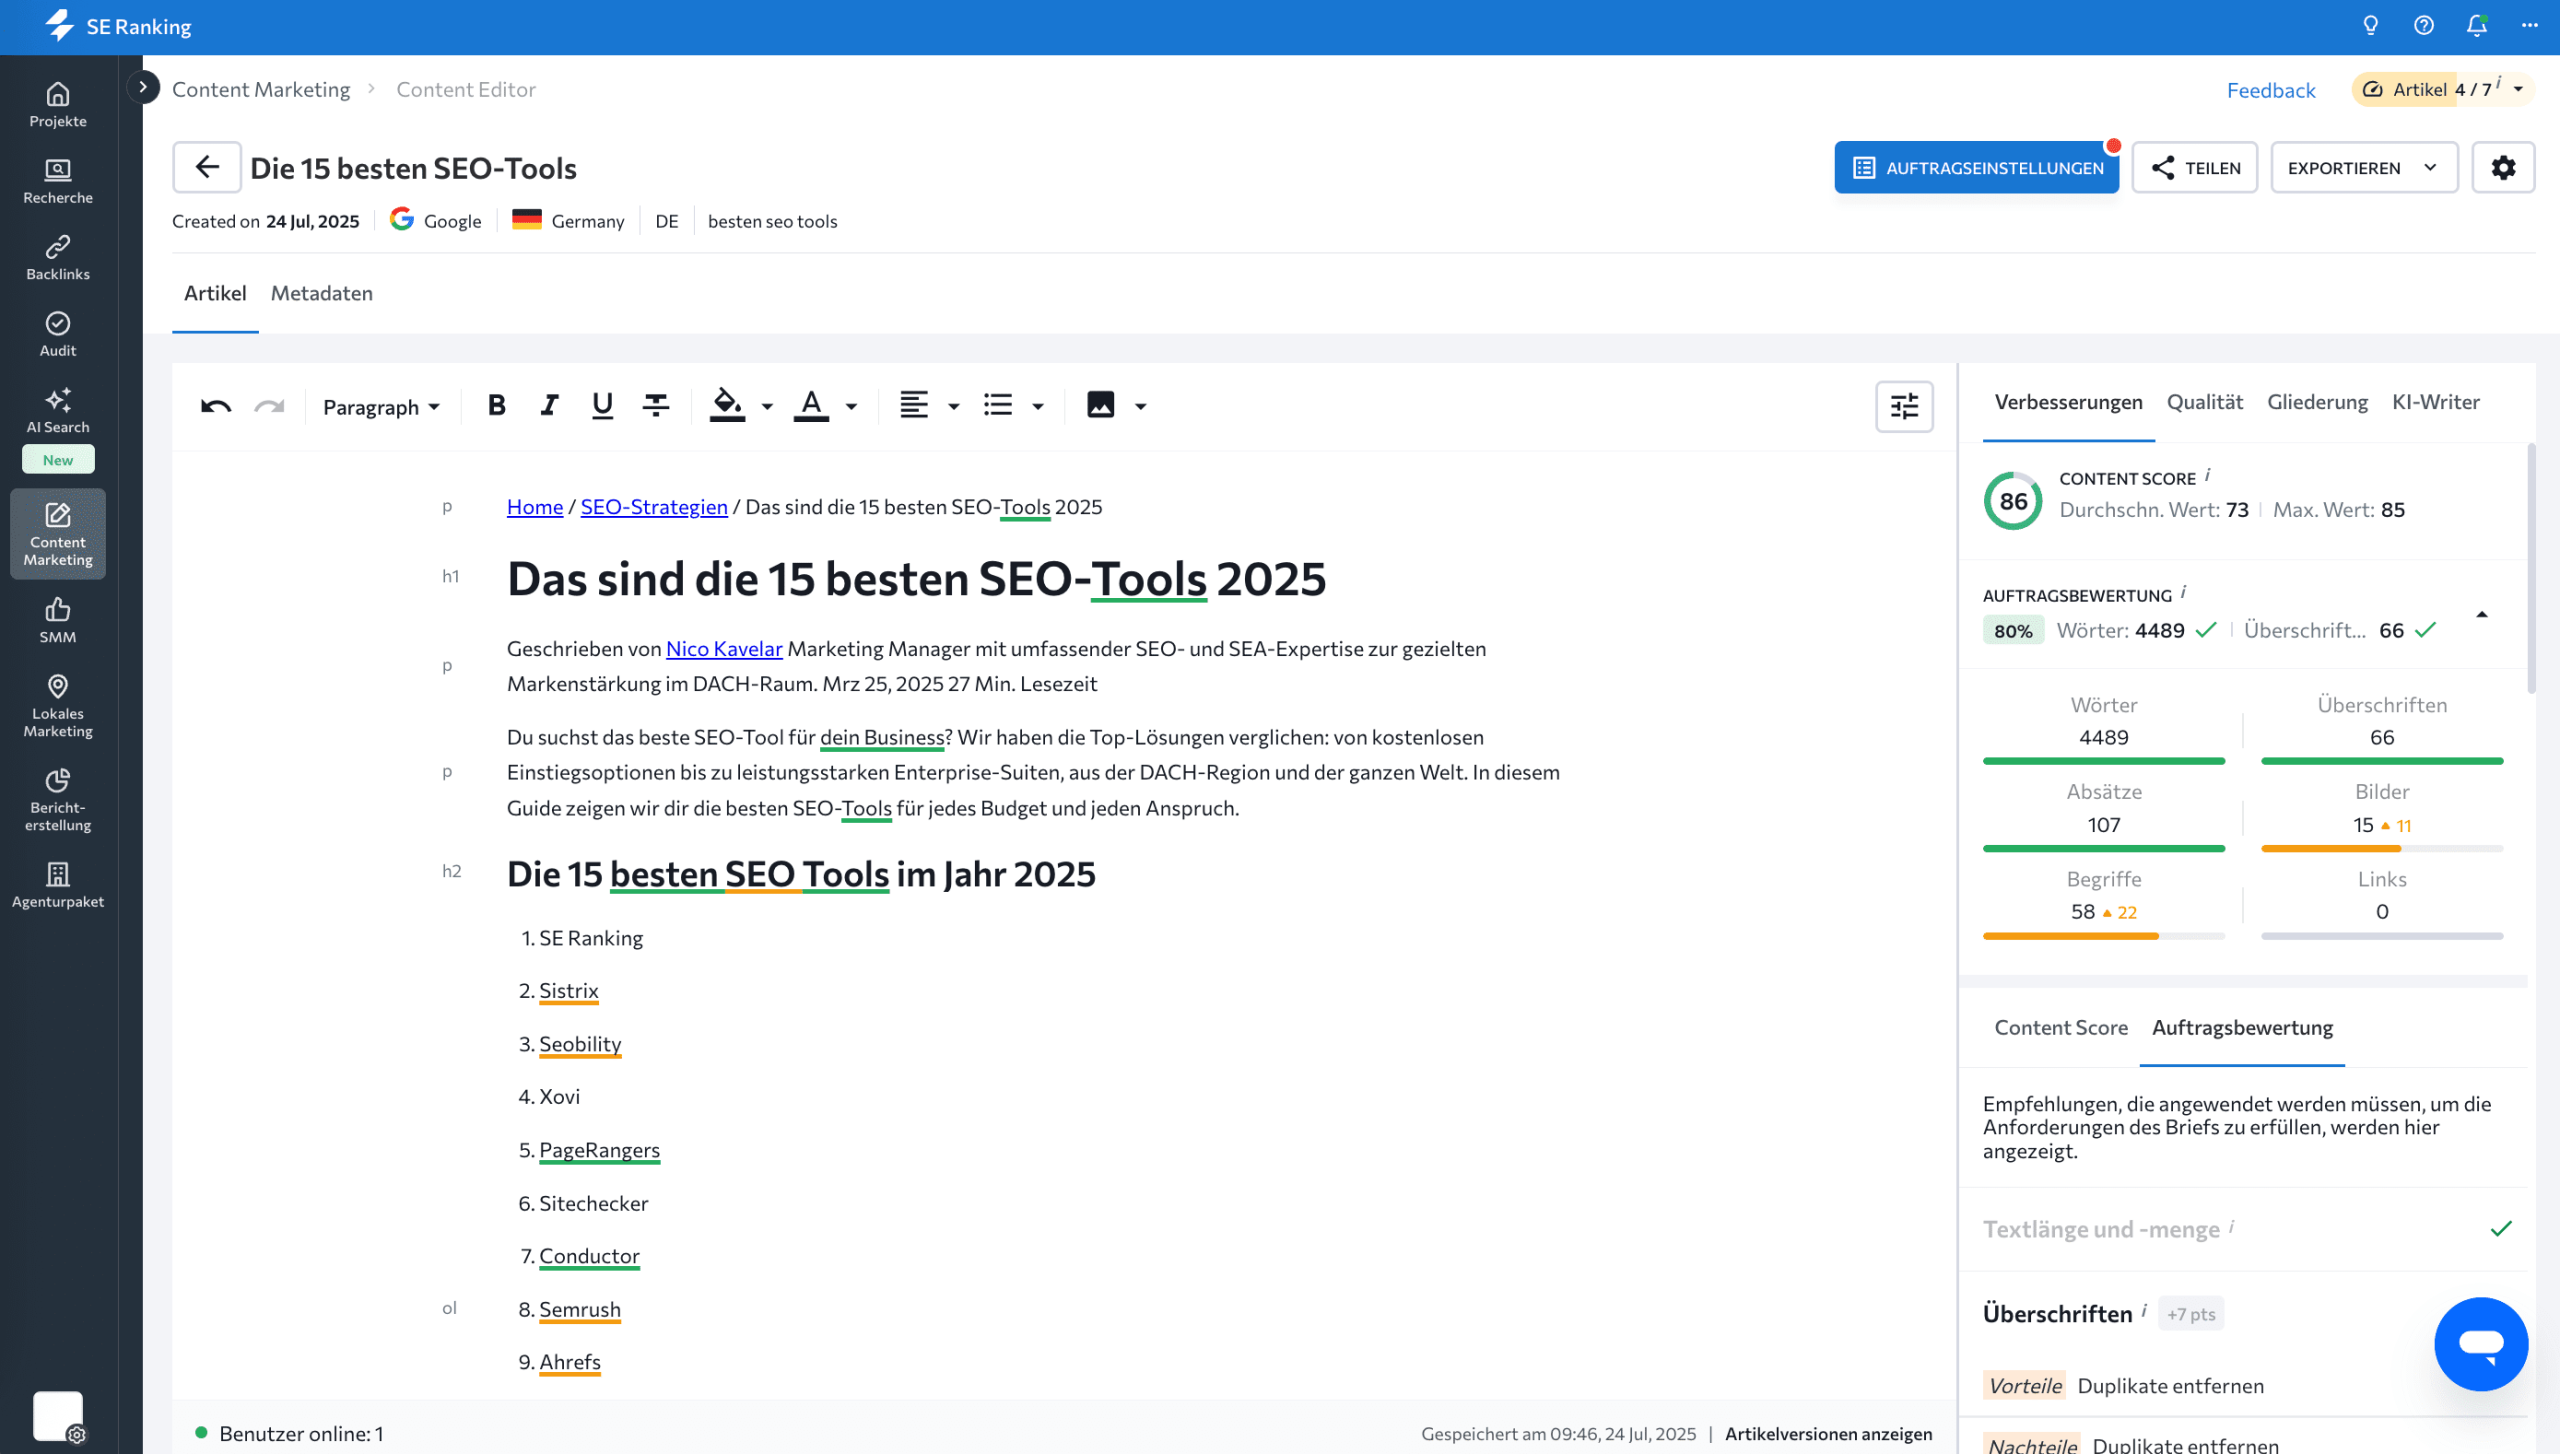2560x1454 pixels.
Task: Select the Auftragsbewertung sub-tab
Action: (x=2242, y=1028)
